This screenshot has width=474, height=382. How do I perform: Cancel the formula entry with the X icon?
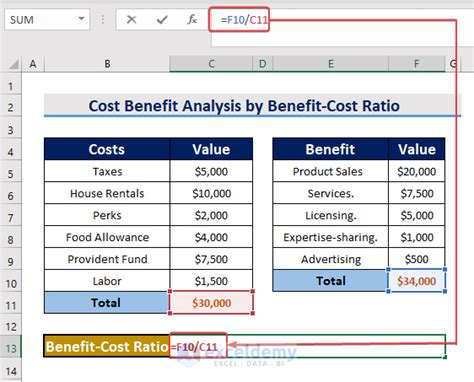[x=131, y=20]
